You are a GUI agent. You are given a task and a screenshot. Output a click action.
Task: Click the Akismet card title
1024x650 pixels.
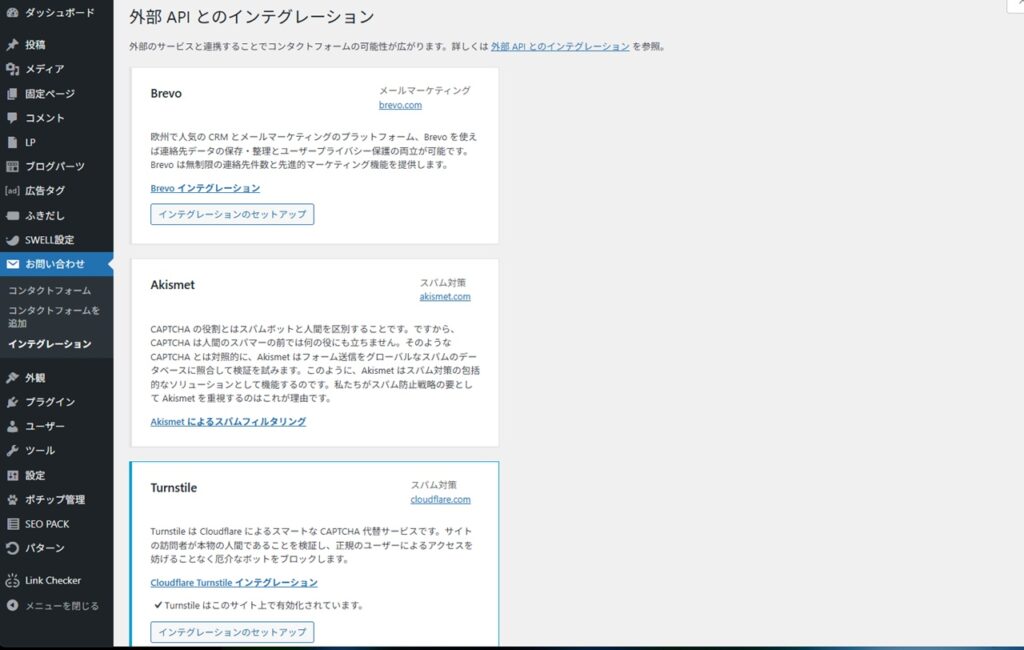click(172, 285)
